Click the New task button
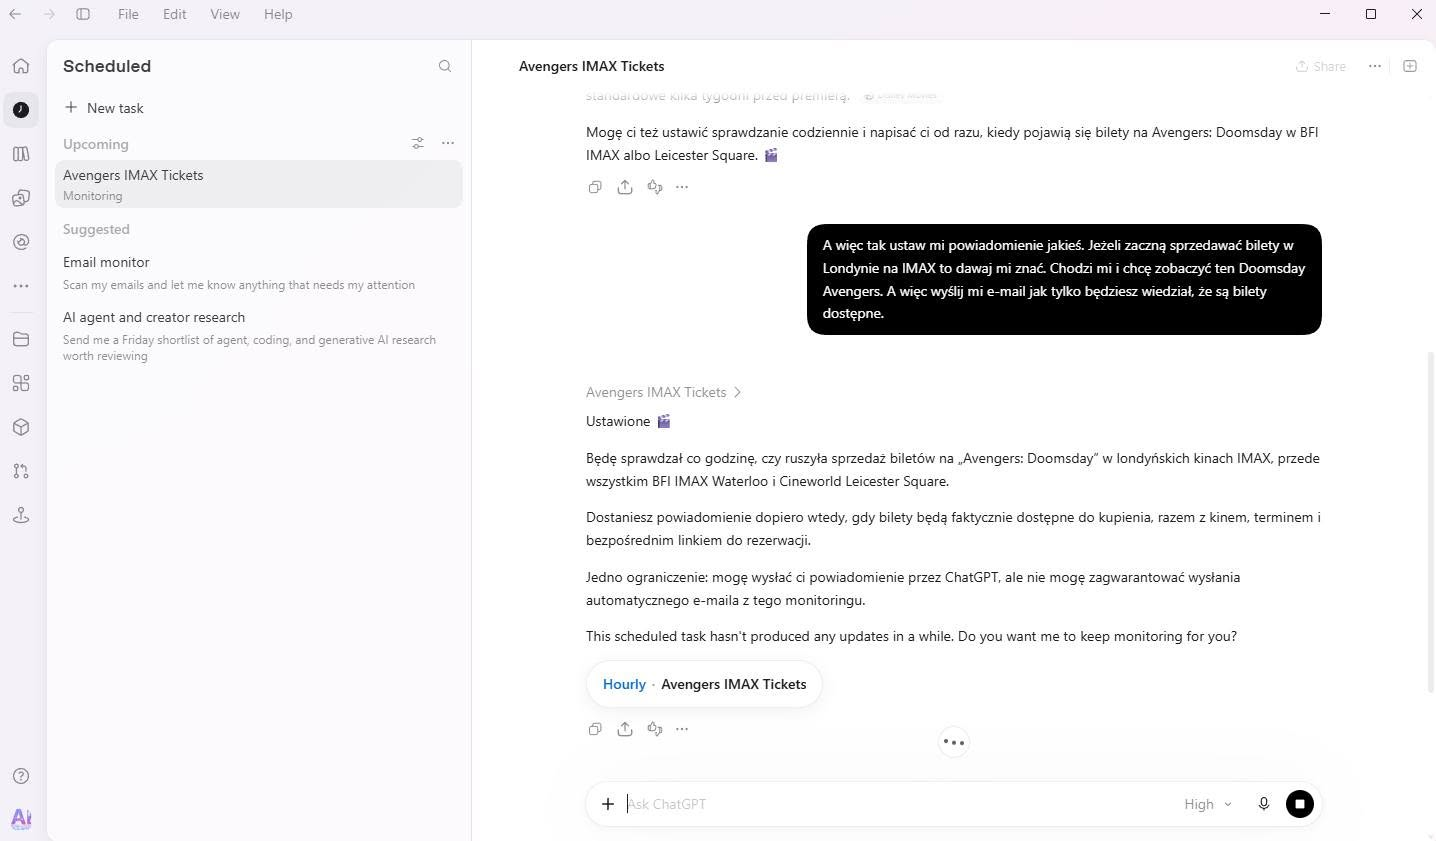This screenshot has width=1436, height=841. point(104,108)
